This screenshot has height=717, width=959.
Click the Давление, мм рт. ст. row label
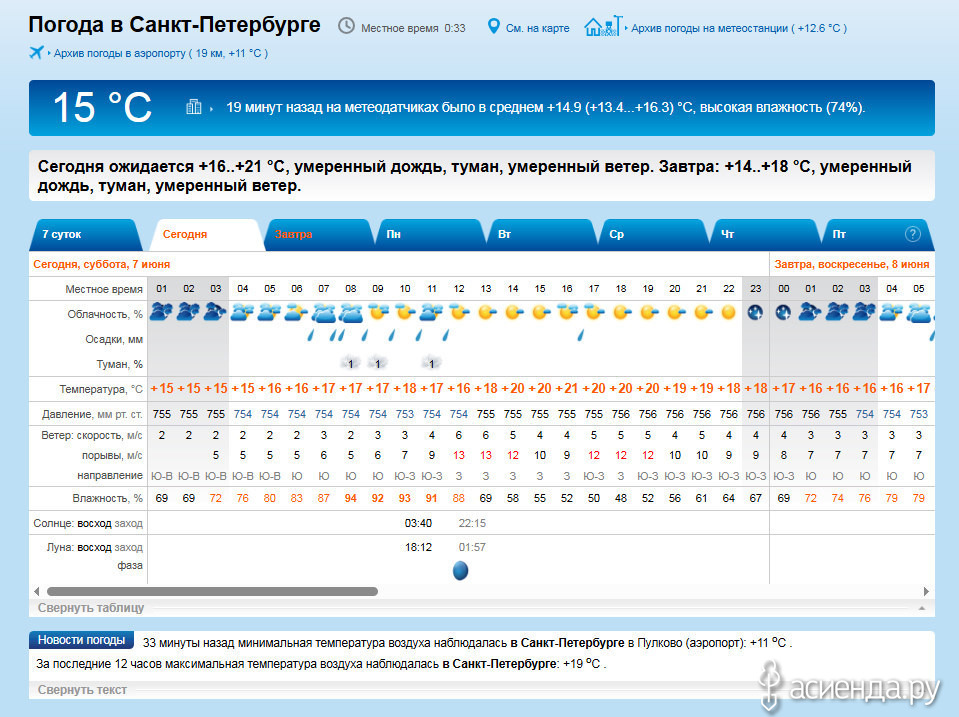(x=92, y=414)
